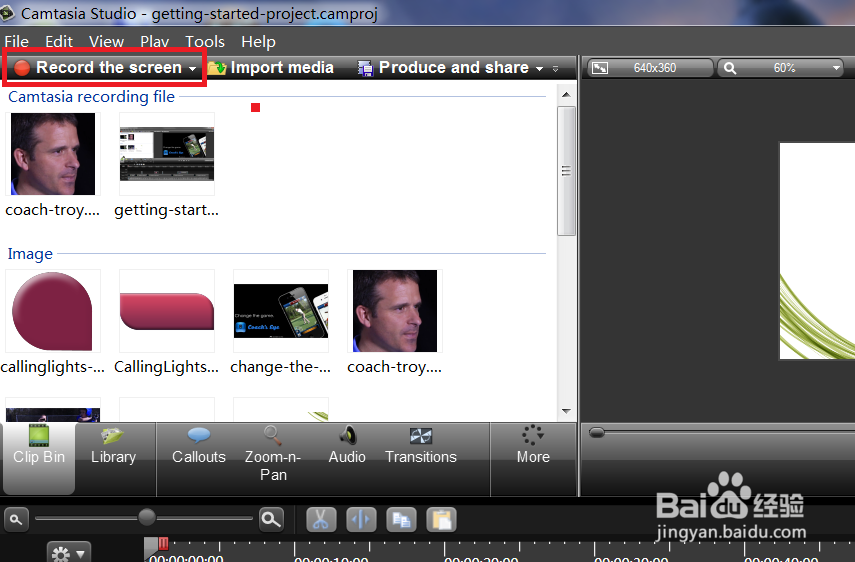The width and height of the screenshot is (855, 562).
Task: Select the callinglights-... teardrop image thumbnail
Action: coord(53,311)
